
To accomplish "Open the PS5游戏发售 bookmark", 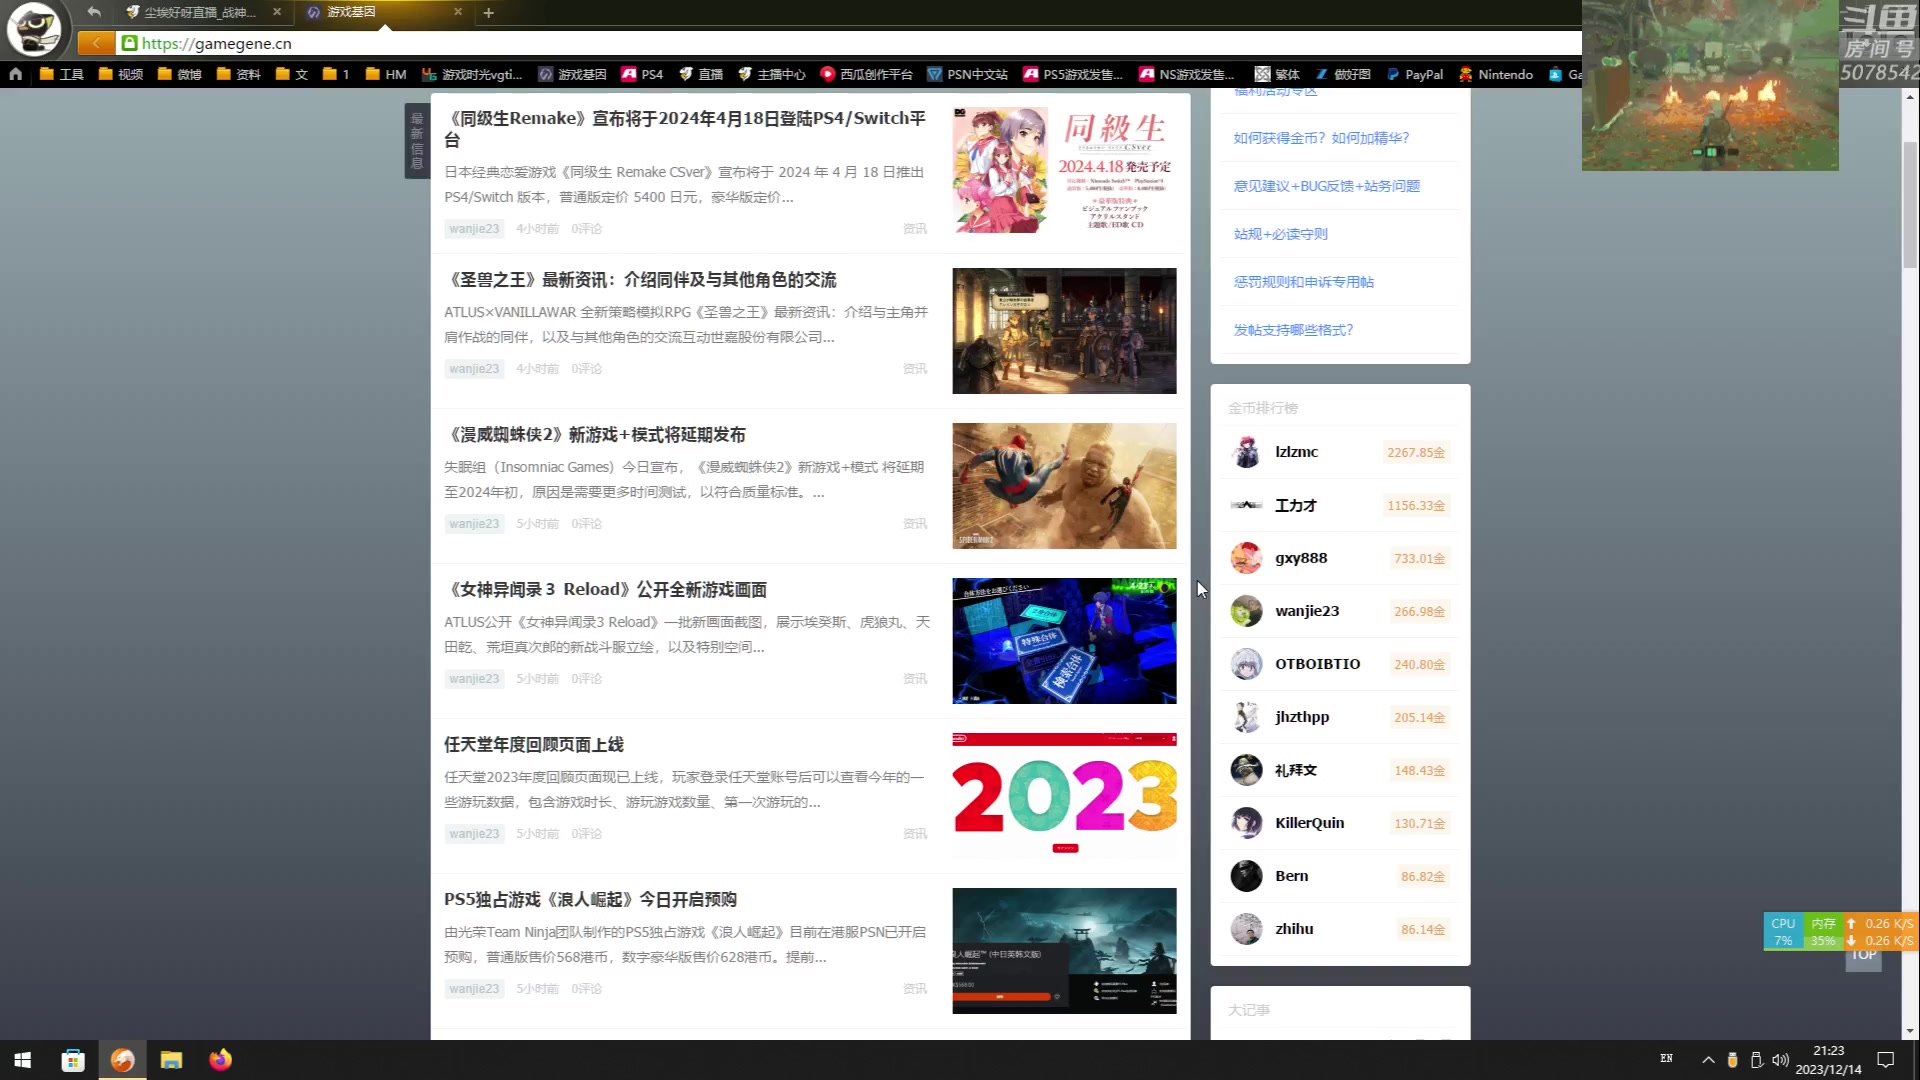I will pyautogui.click(x=1073, y=74).
